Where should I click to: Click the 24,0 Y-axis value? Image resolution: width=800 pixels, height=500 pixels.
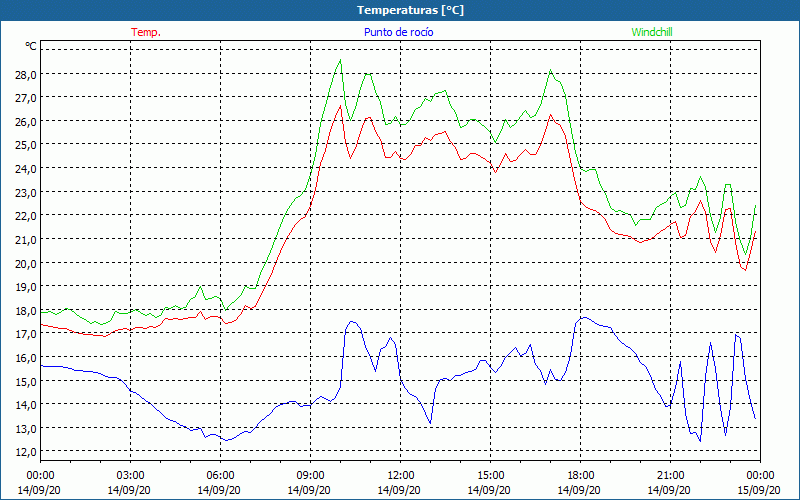pyautogui.click(x=26, y=169)
